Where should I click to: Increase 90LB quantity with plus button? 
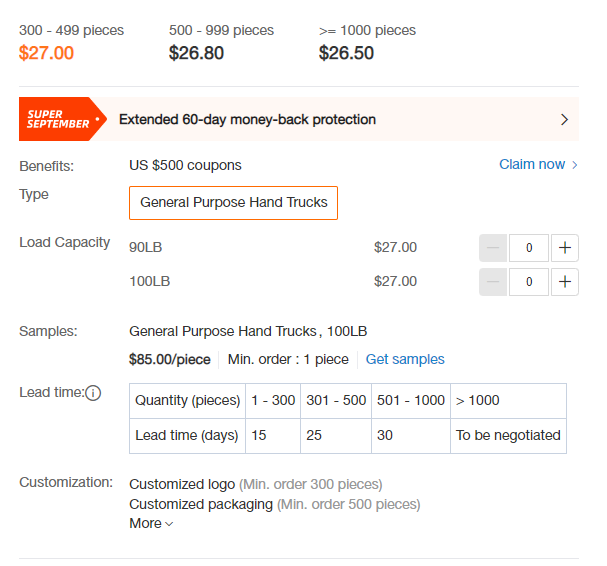564,247
